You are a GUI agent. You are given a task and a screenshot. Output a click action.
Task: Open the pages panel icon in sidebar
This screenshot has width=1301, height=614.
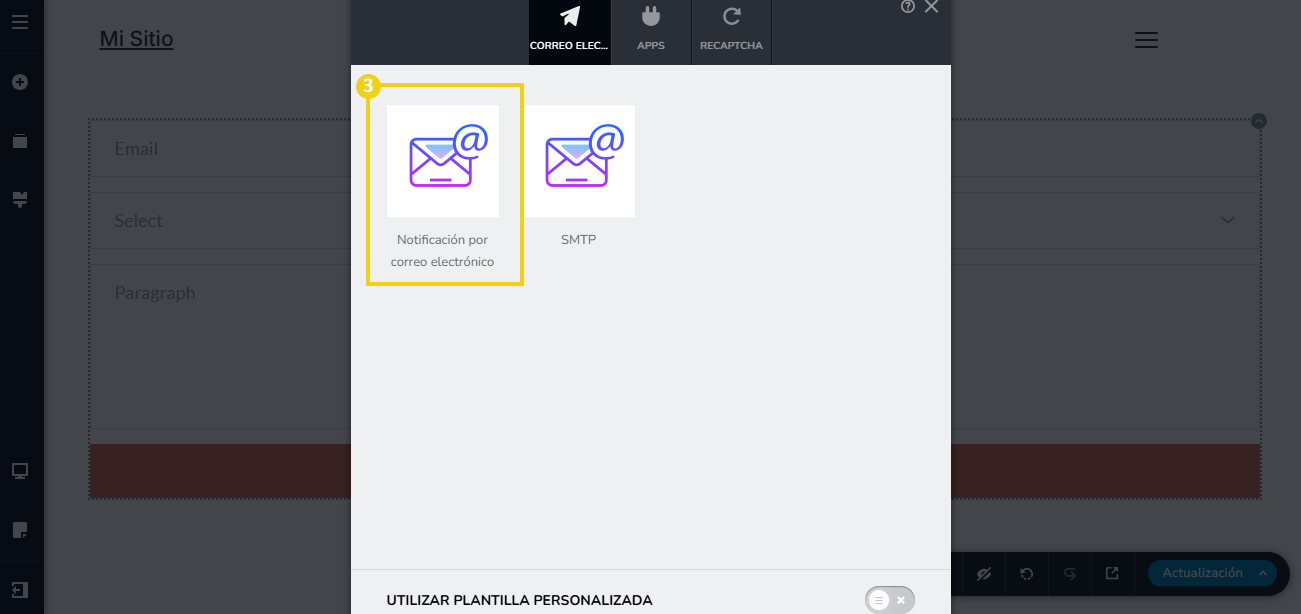pos(20,141)
